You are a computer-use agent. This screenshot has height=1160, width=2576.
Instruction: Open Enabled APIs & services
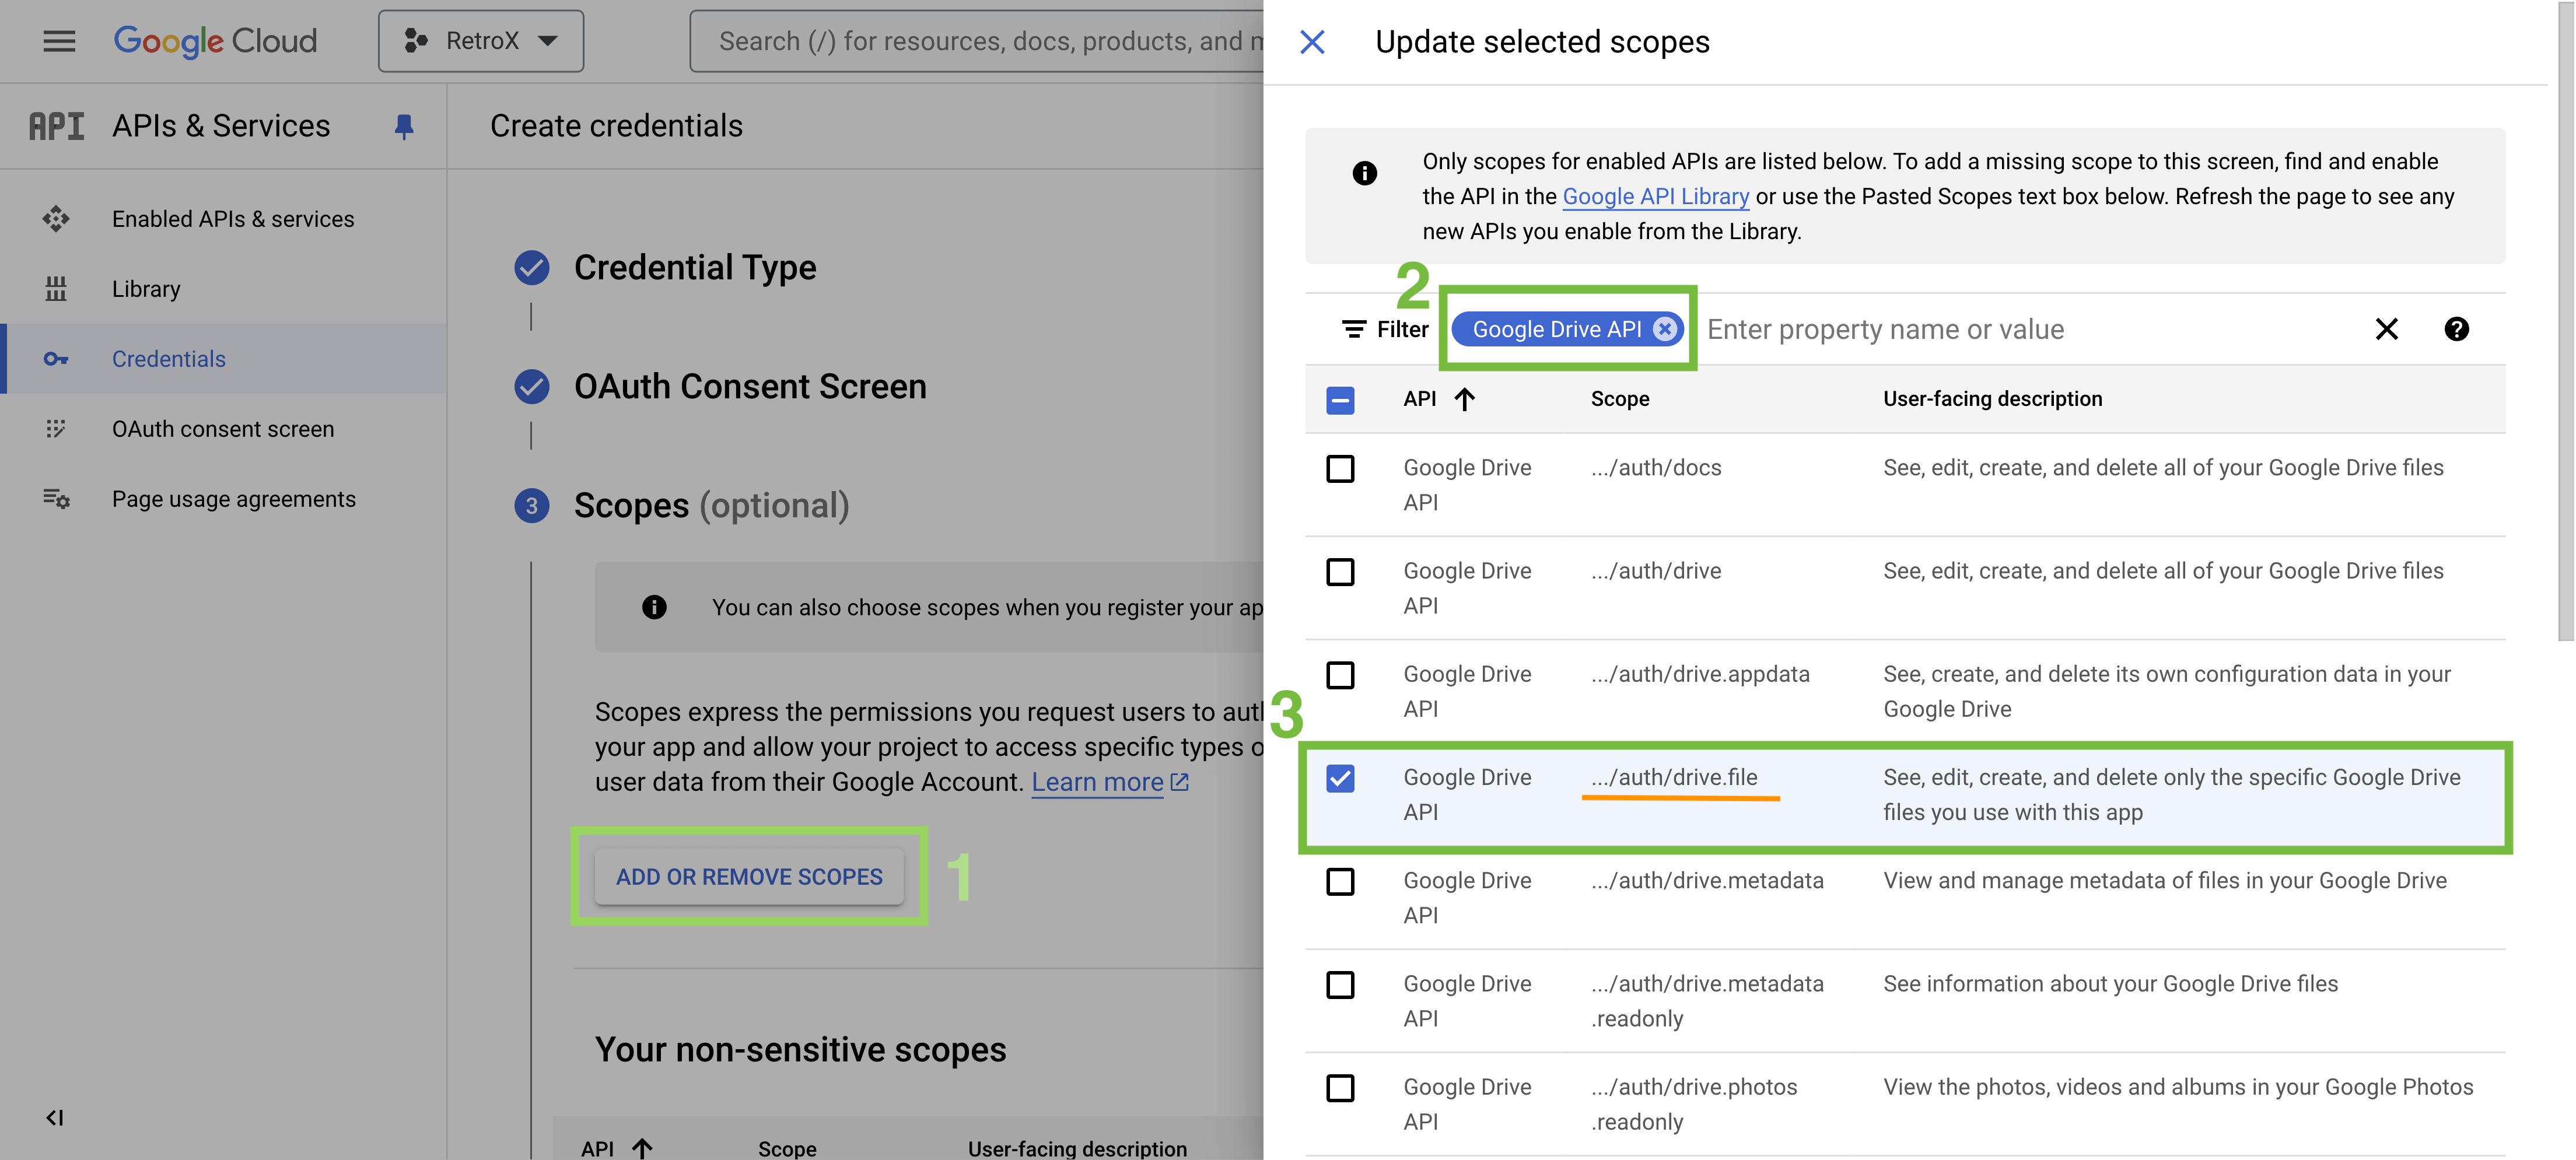[233, 219]
